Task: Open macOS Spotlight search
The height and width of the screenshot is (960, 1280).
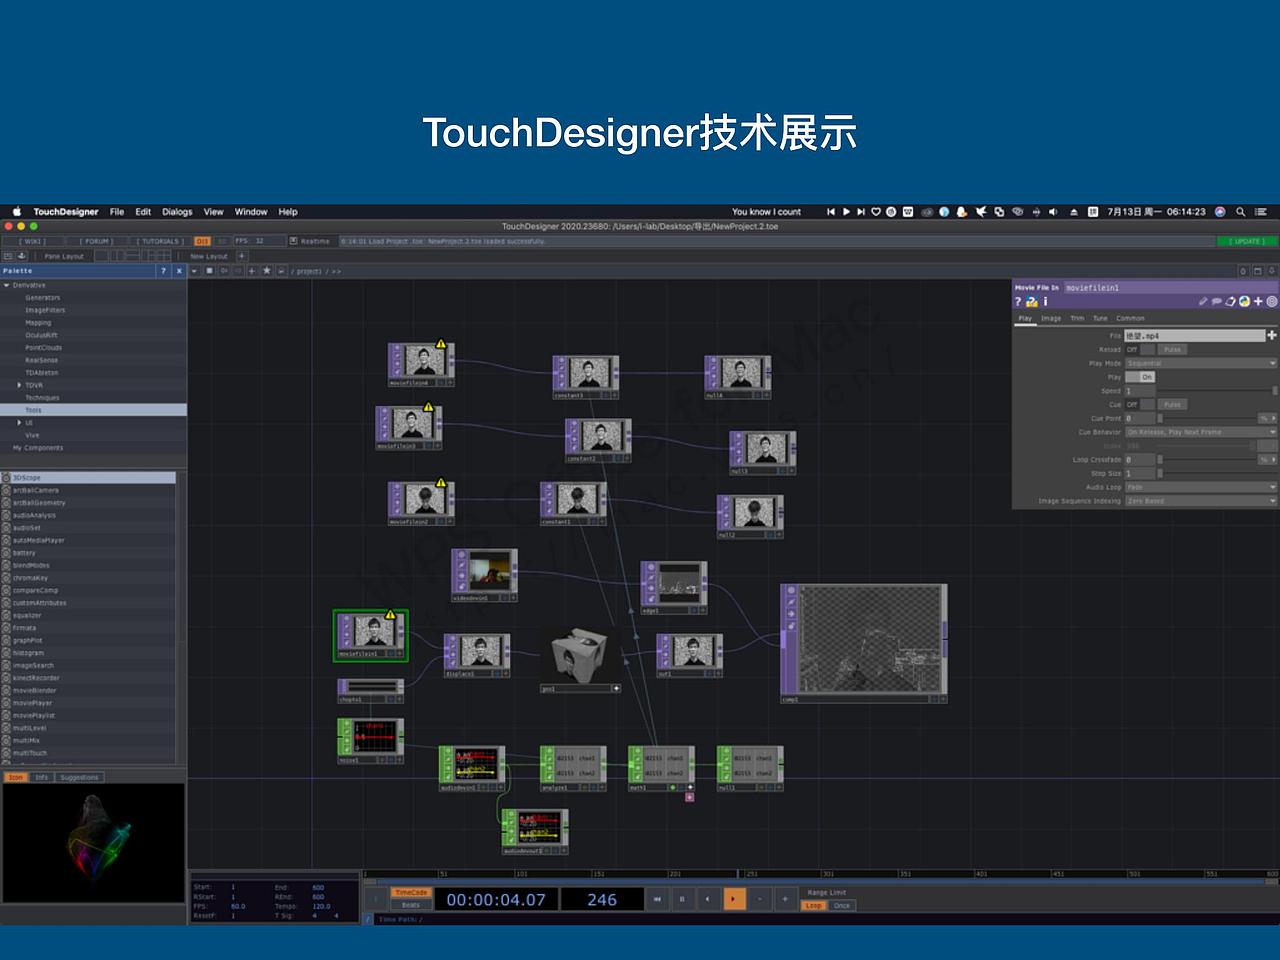Action: click(x=1241, y=212)
